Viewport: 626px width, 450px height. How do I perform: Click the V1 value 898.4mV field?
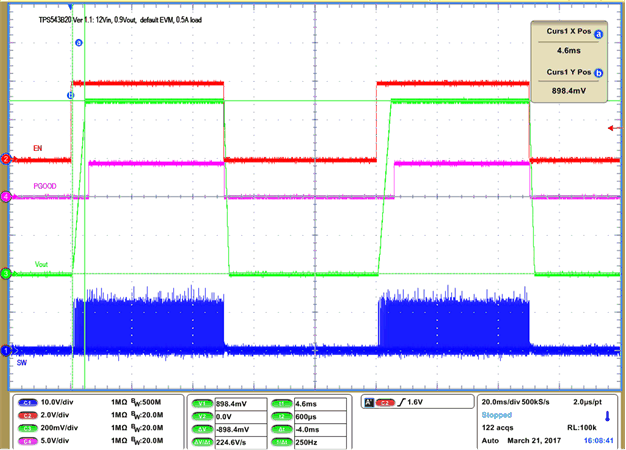(x=241, y=404)
